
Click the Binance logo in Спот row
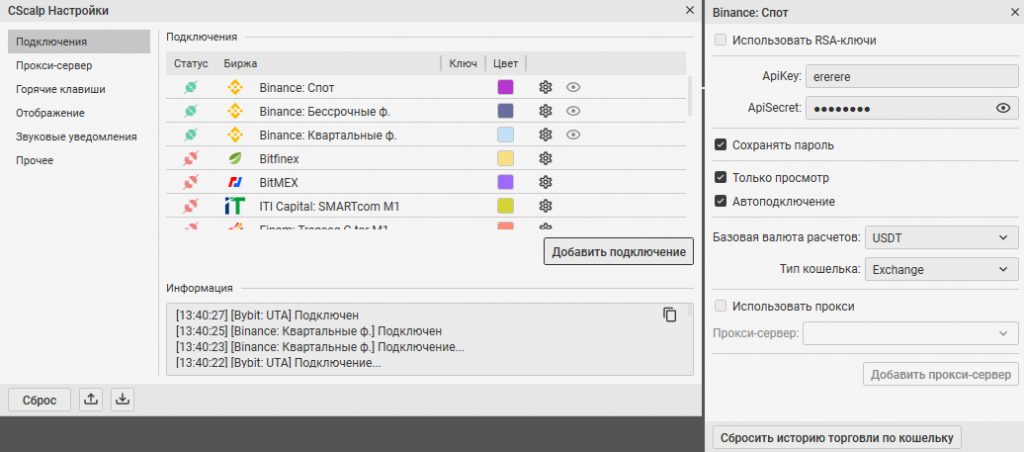click(235, 88)
